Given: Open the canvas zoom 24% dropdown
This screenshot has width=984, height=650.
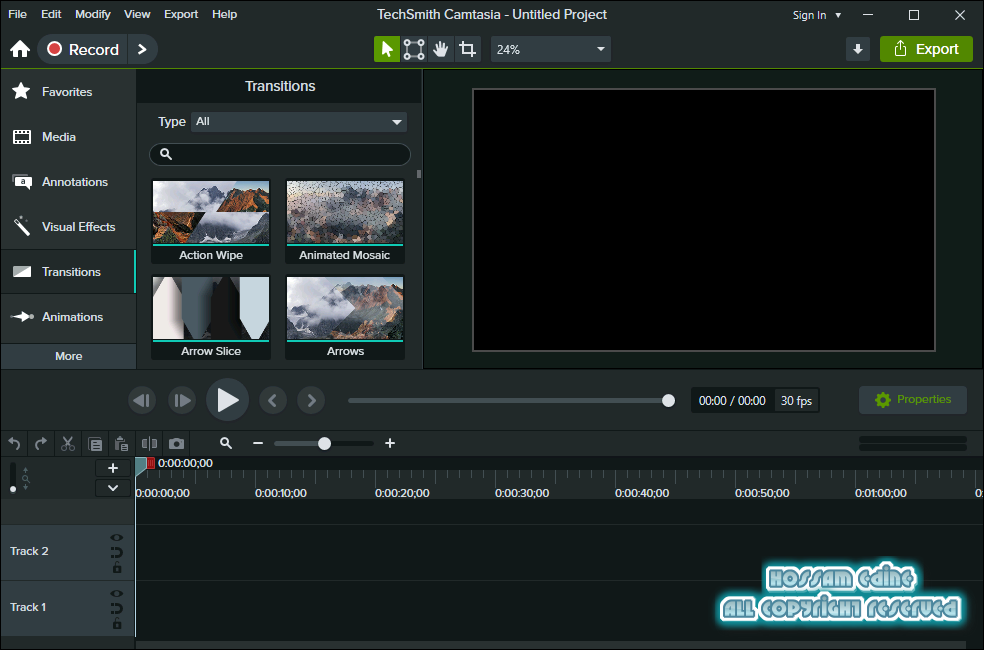Looking at the screenshot, I should click(x=550, y=49).
